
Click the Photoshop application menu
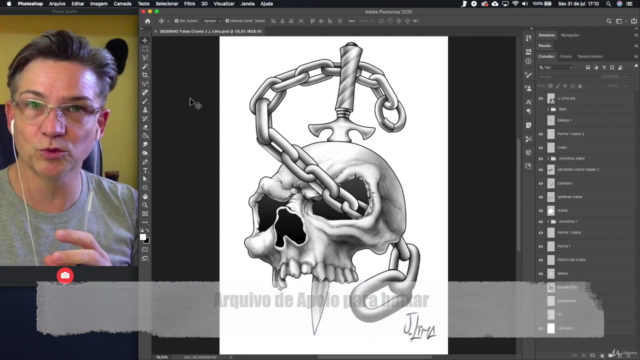click(x=30, y=4)
